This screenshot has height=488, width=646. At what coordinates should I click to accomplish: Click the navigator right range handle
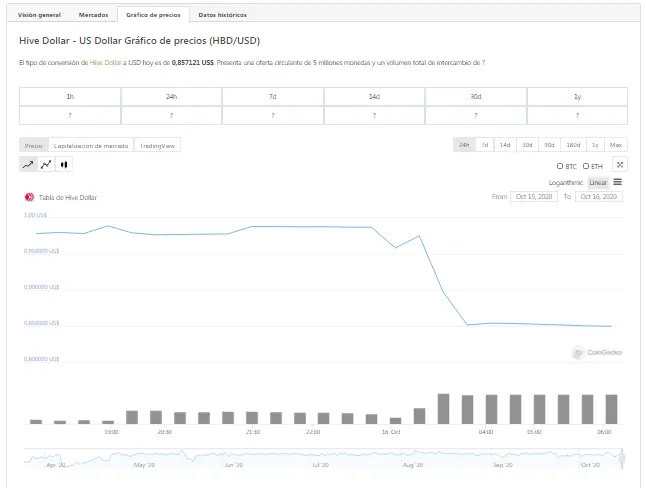click(622, 458)
